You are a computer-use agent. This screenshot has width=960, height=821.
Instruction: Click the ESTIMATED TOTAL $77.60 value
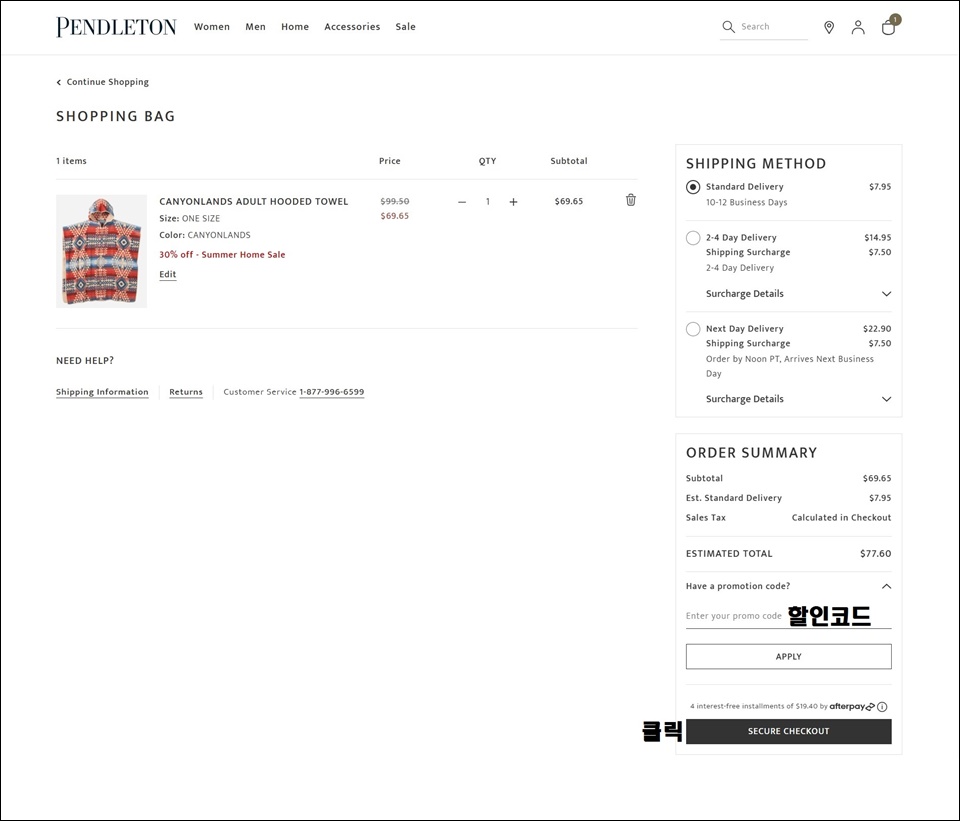876,553
